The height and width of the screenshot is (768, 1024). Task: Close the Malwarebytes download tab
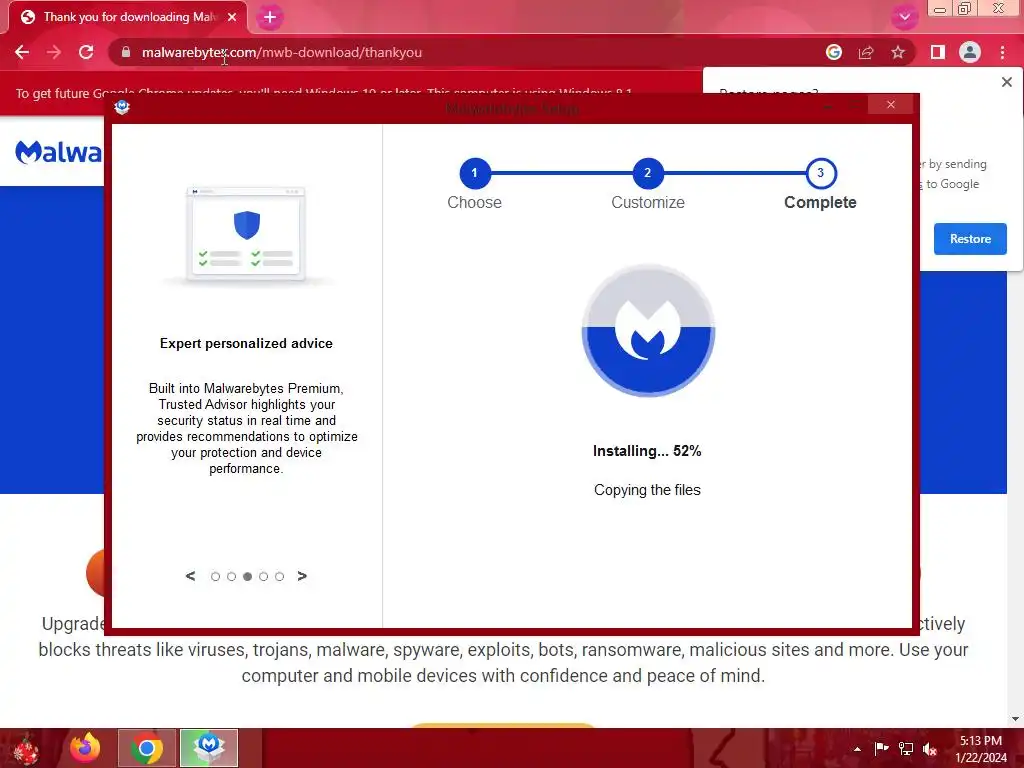tap(232, 17)
